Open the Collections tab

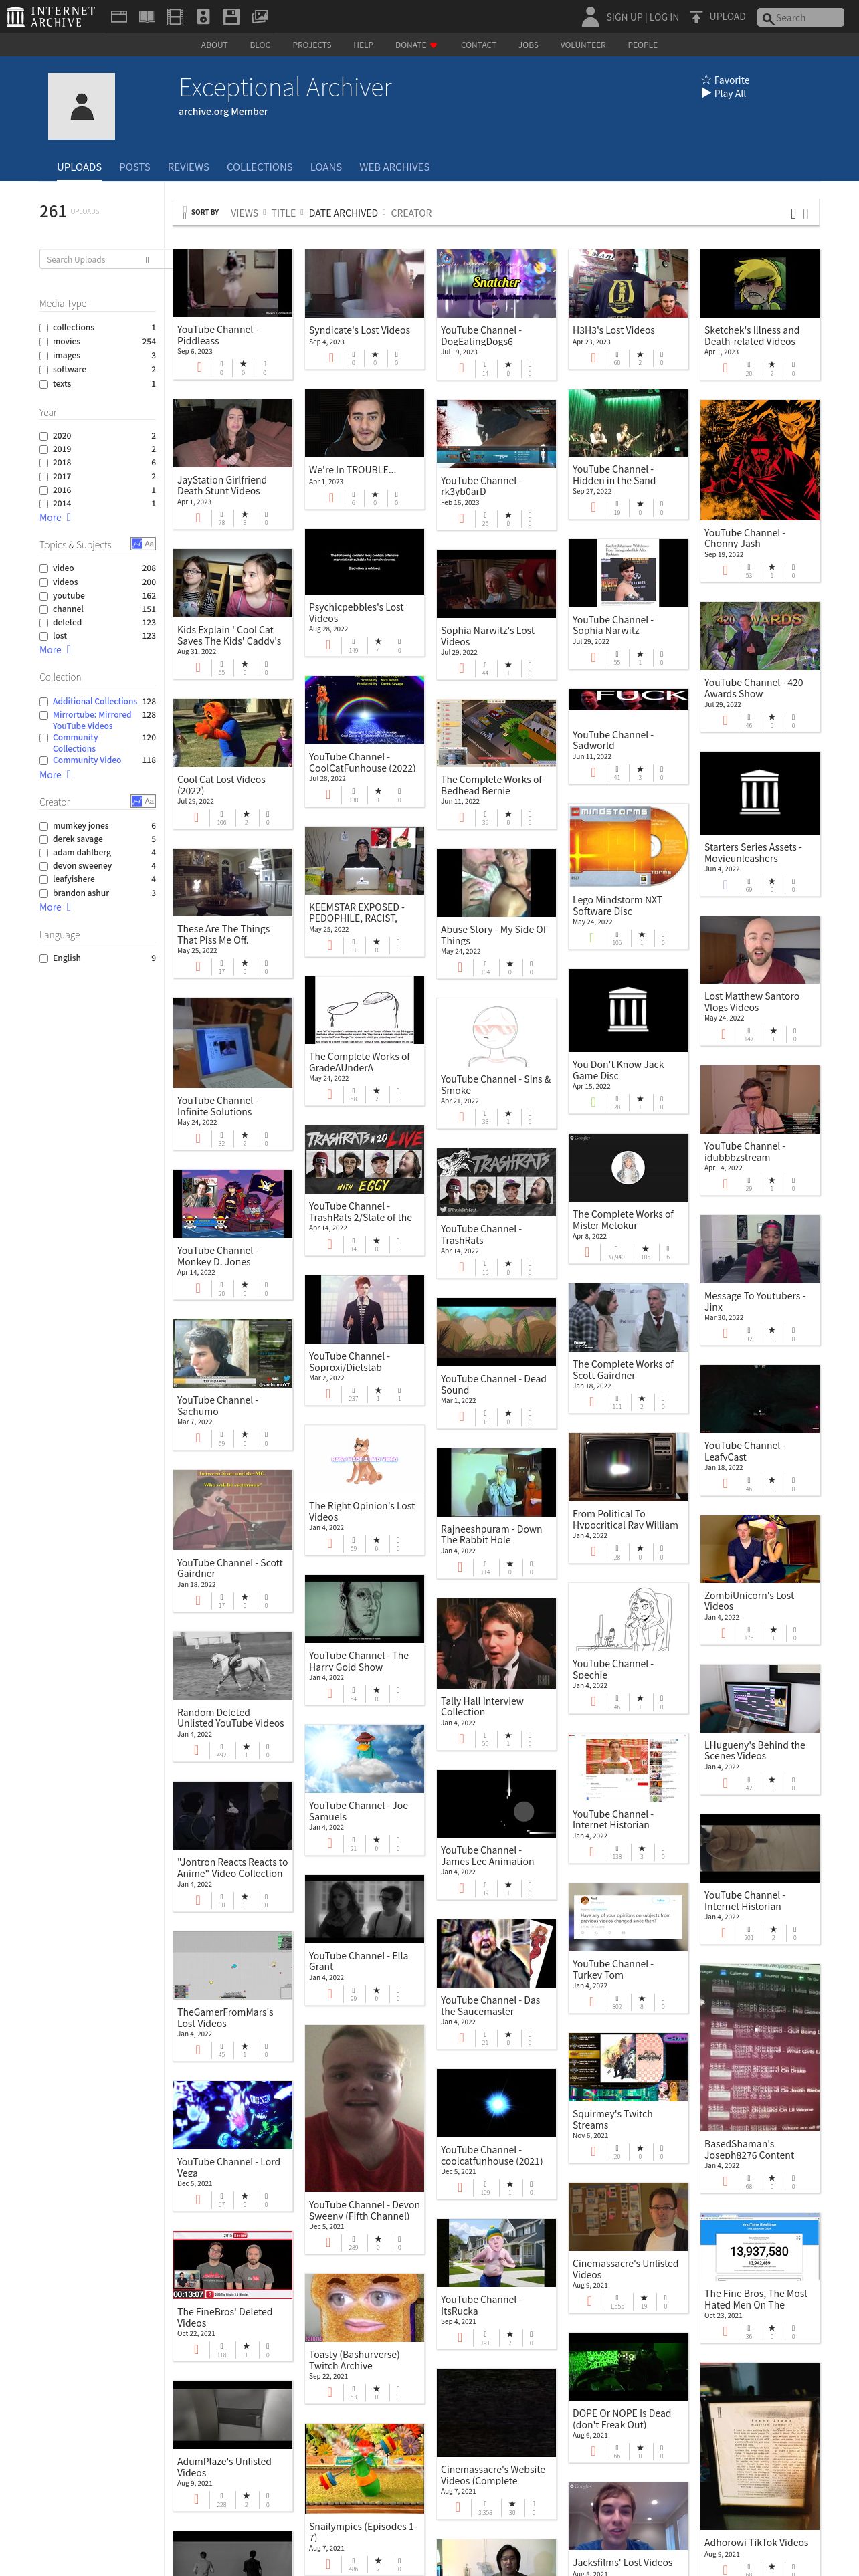point(259,167)
